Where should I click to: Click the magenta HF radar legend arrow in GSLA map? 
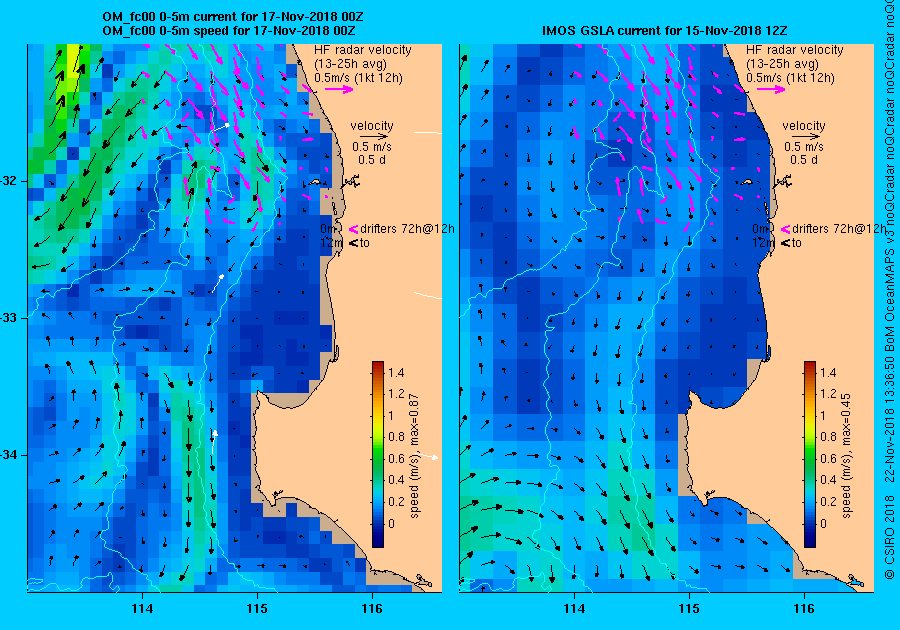771,89
